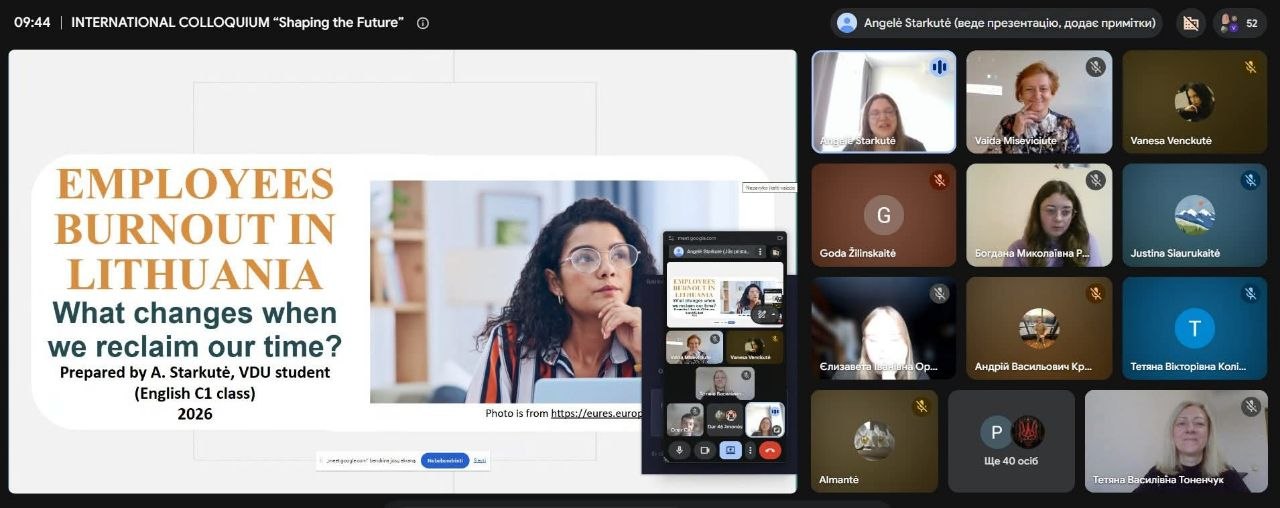
Task: Click meeting clock reading 09:44
Action: [32, 22]
